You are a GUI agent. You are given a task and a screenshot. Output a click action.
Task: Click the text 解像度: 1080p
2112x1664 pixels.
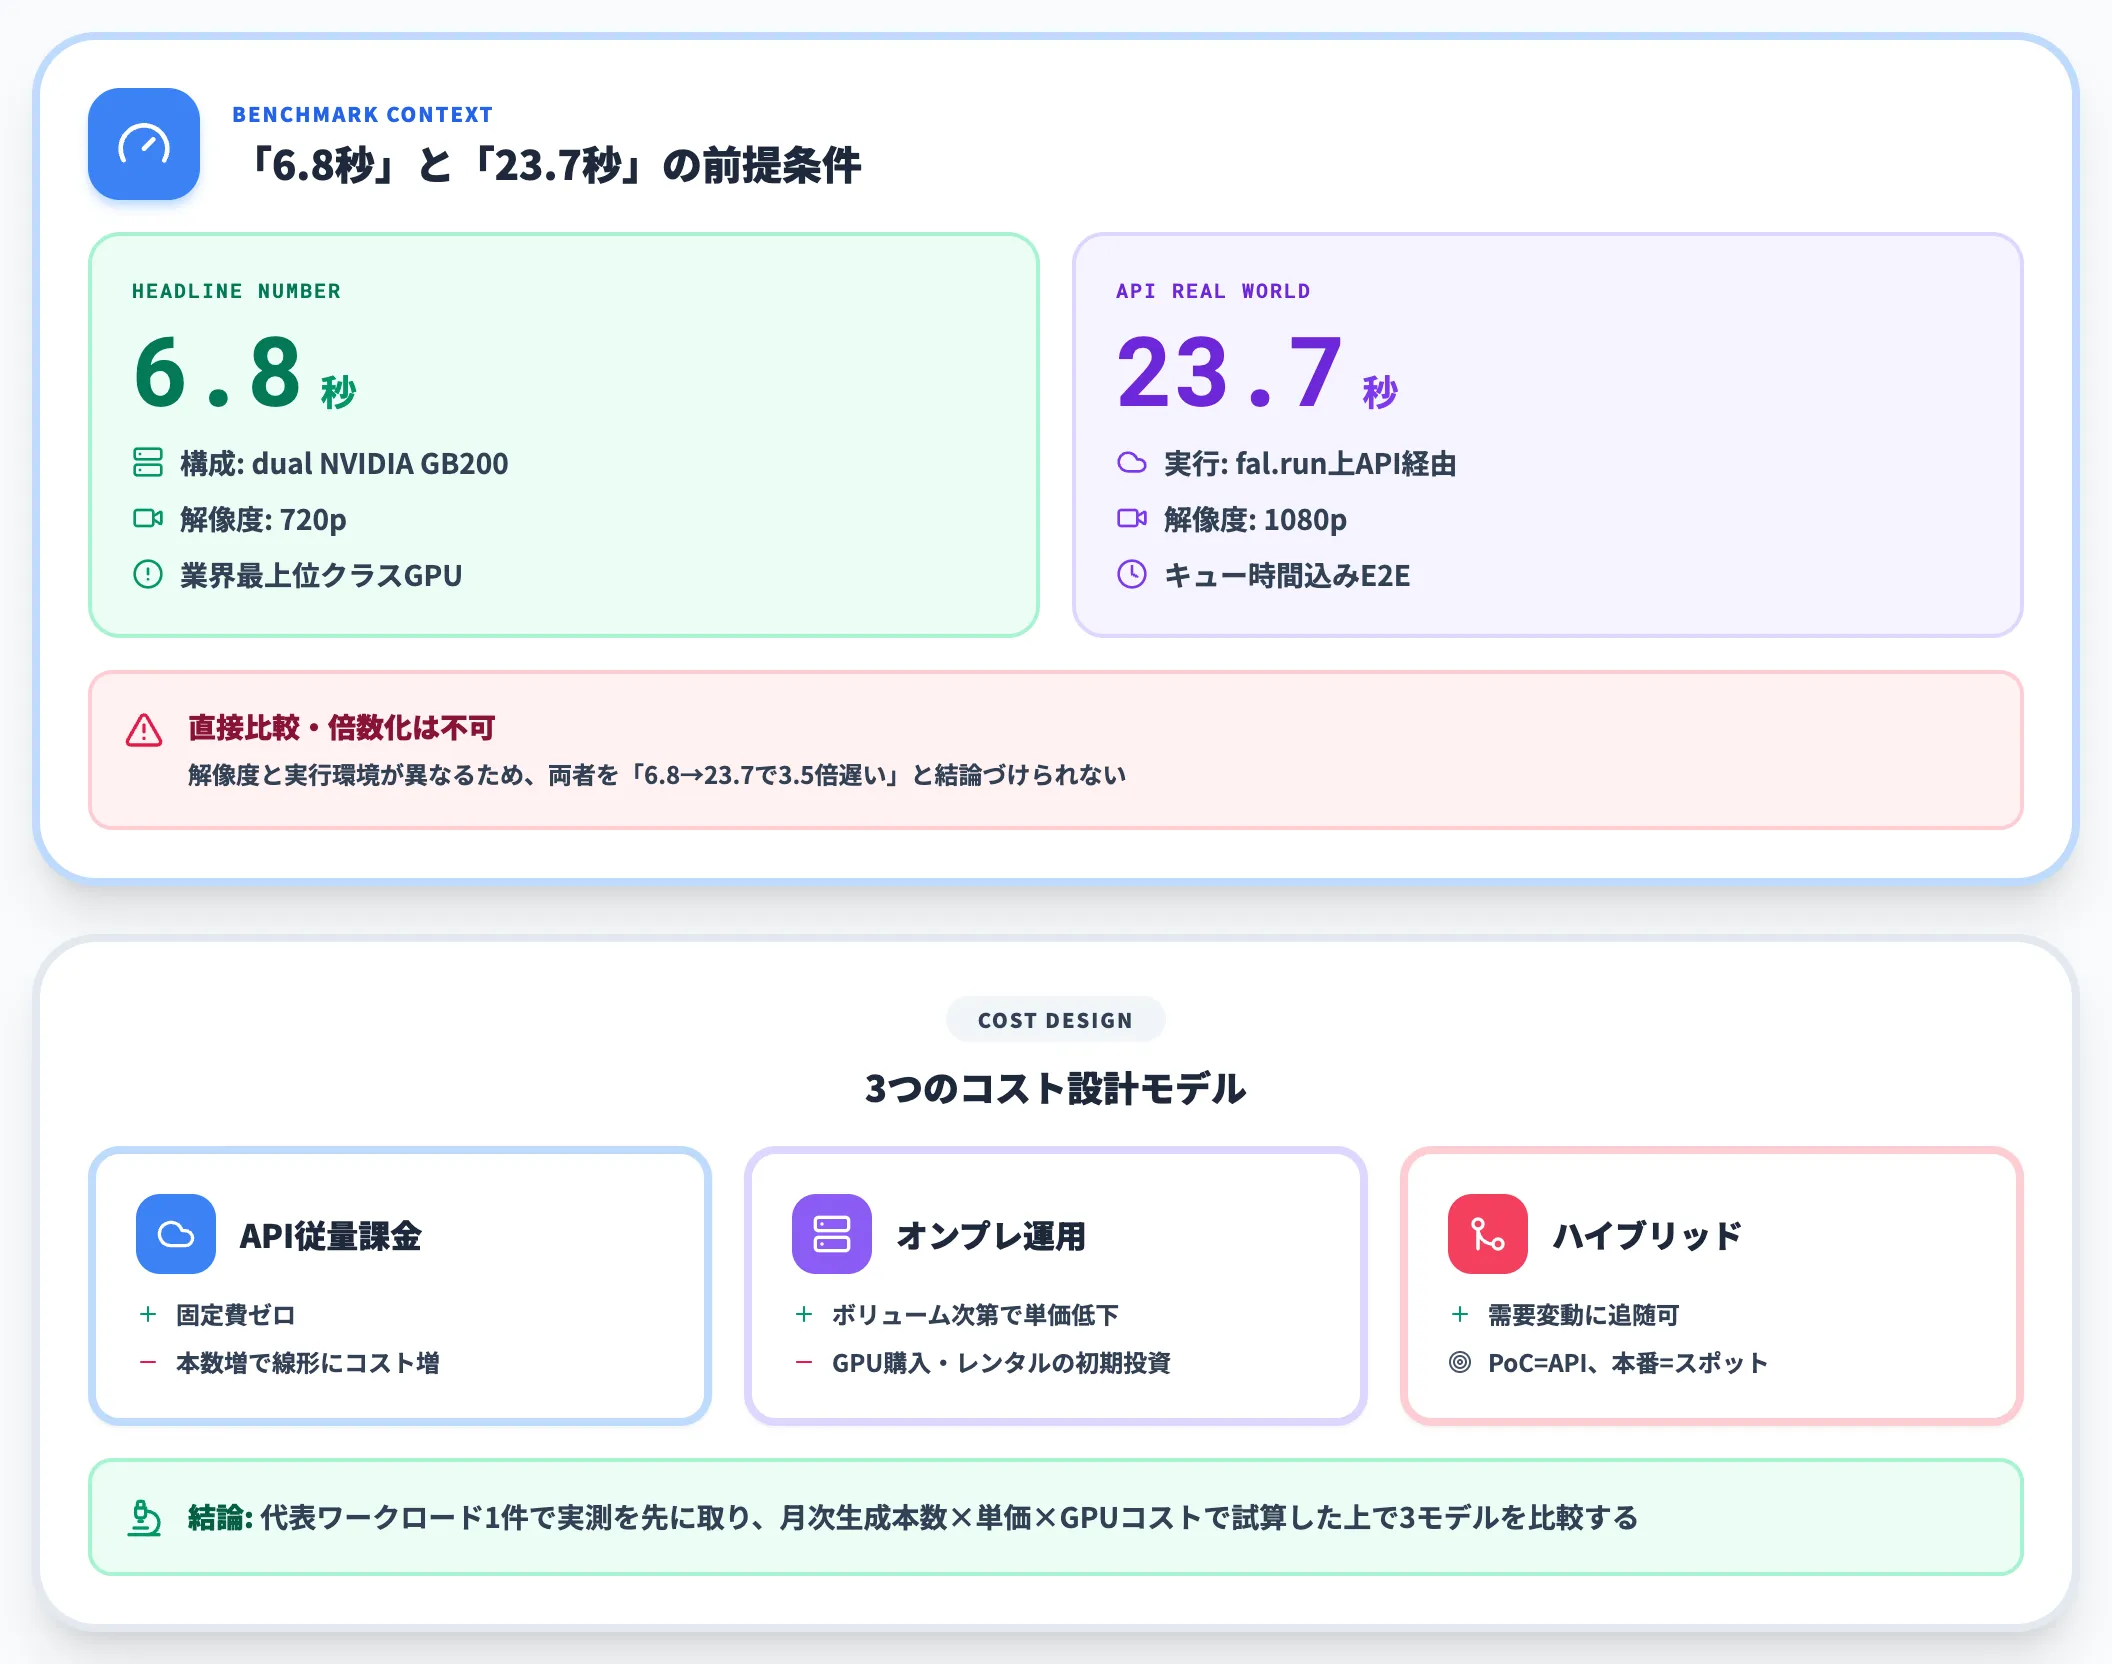click(x=1255, y=519)
